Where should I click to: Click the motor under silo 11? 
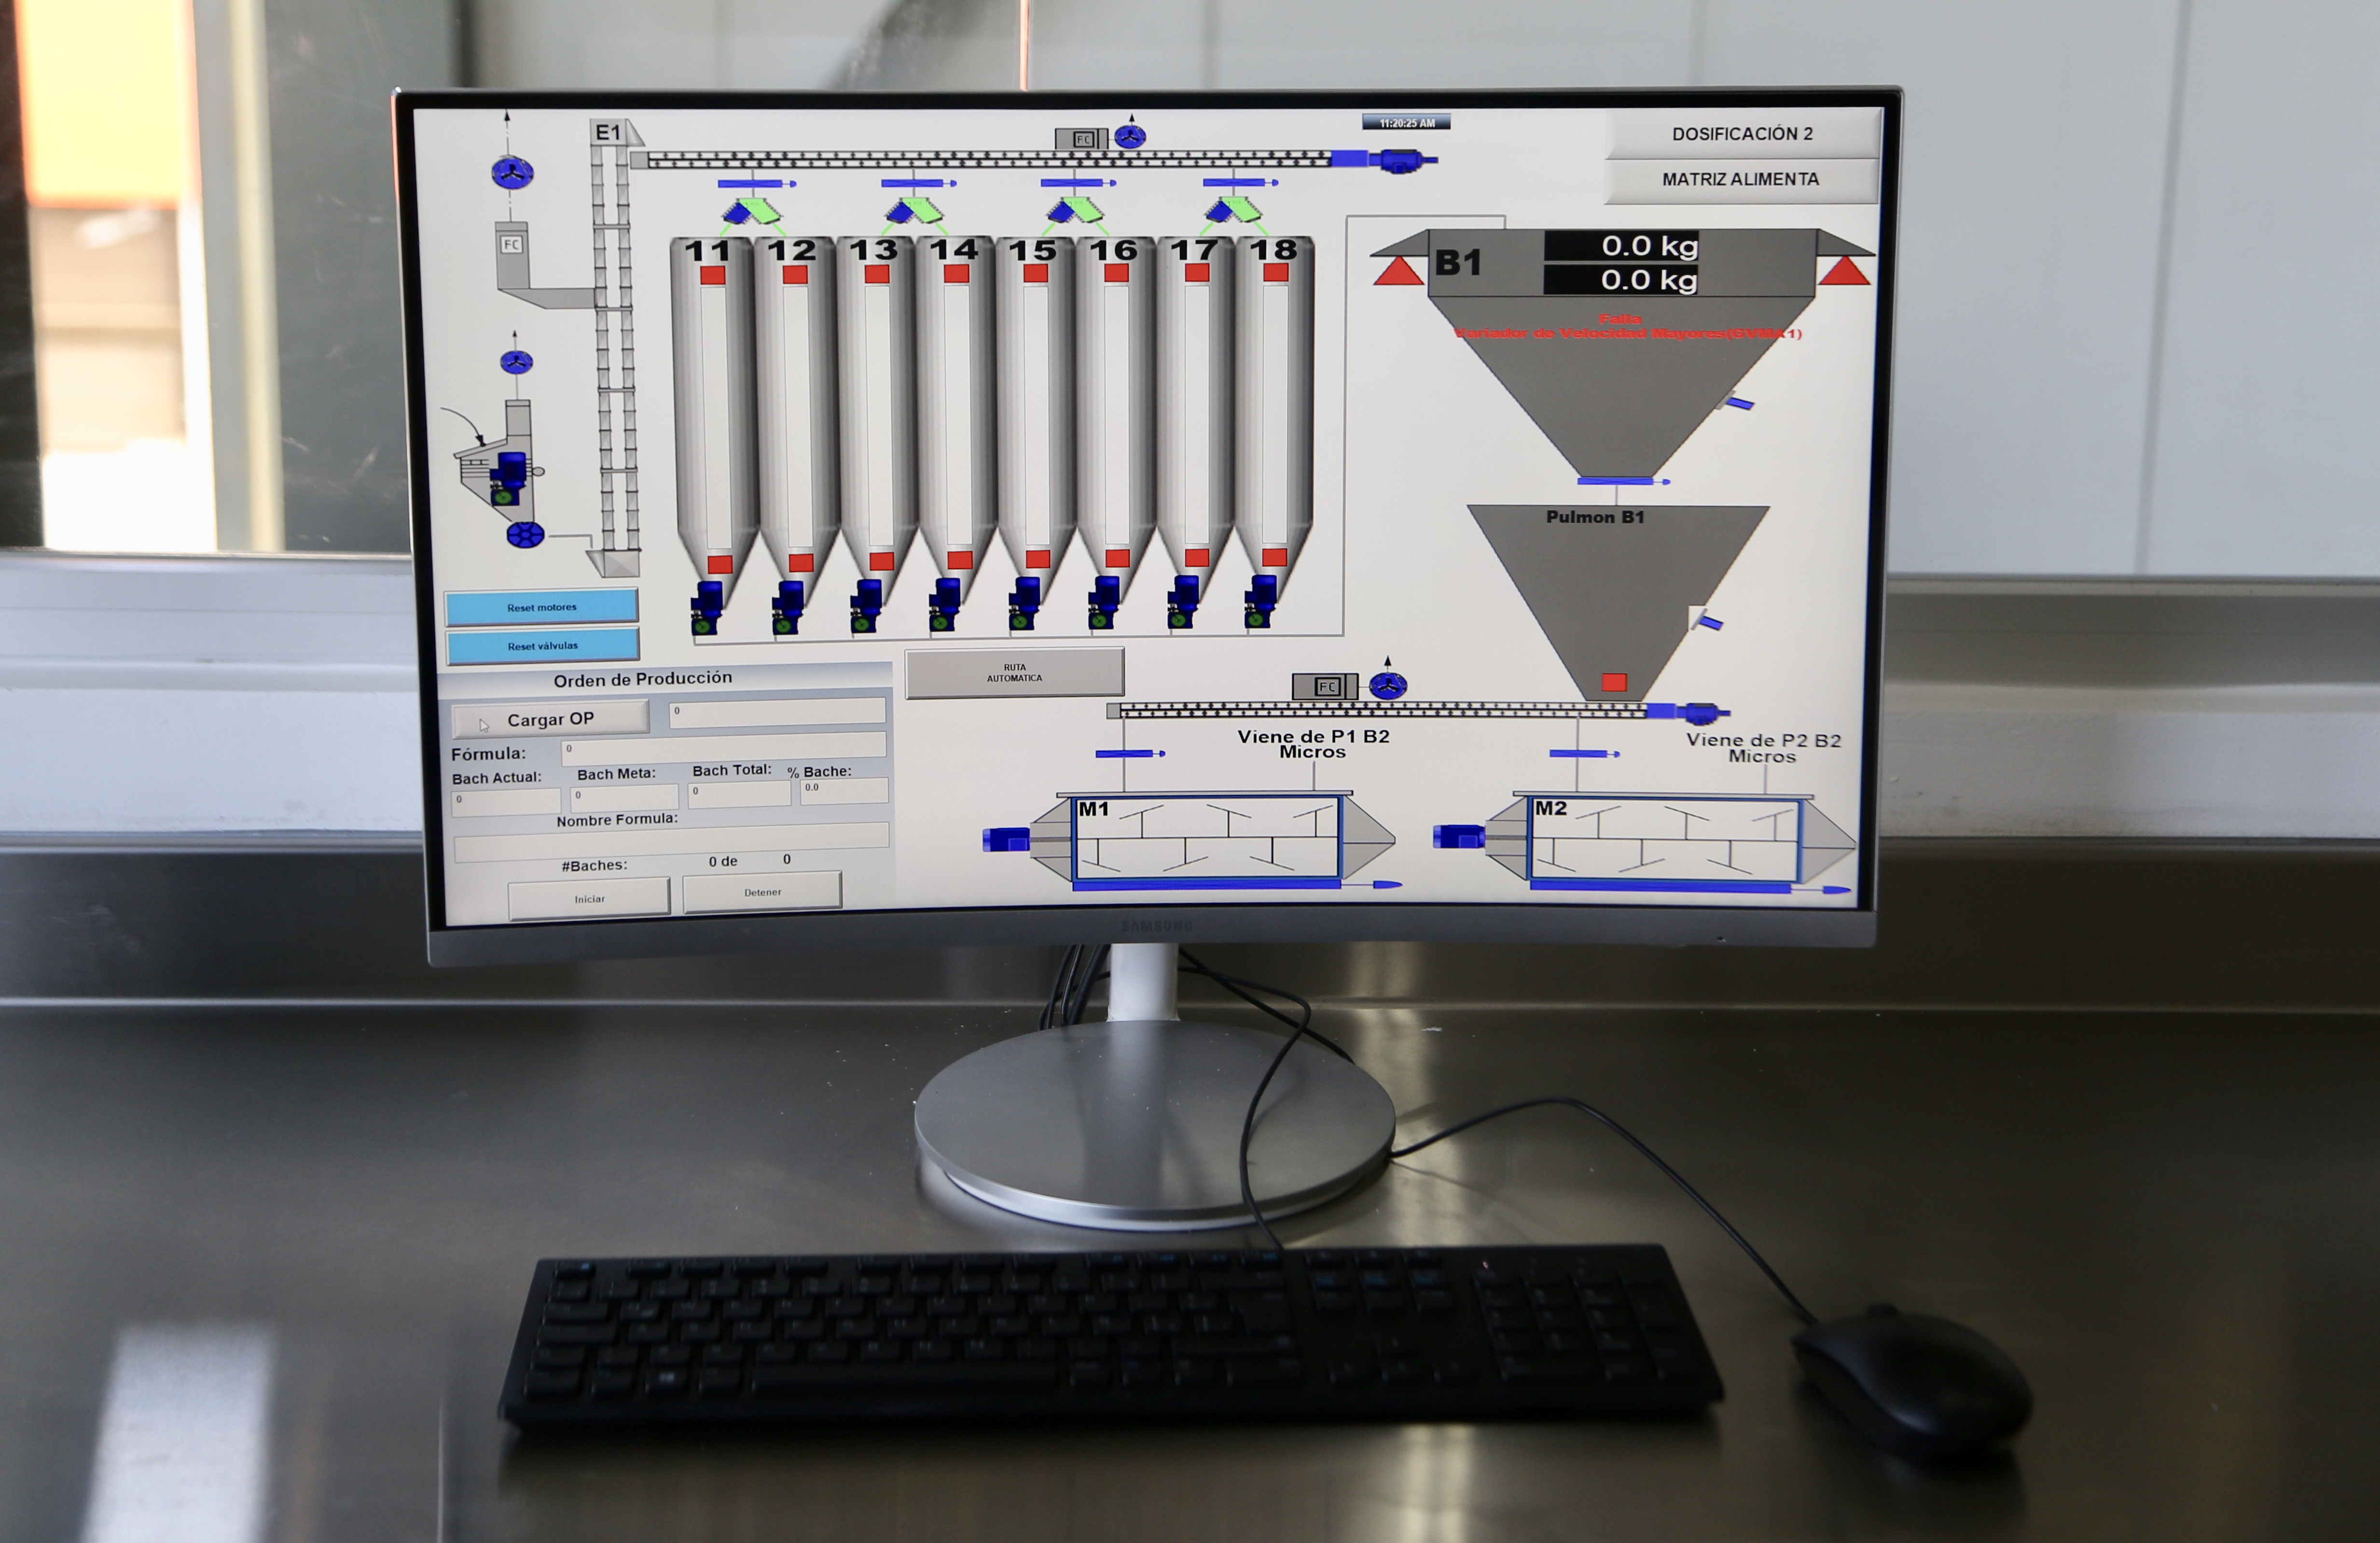[x=706, y=606]
